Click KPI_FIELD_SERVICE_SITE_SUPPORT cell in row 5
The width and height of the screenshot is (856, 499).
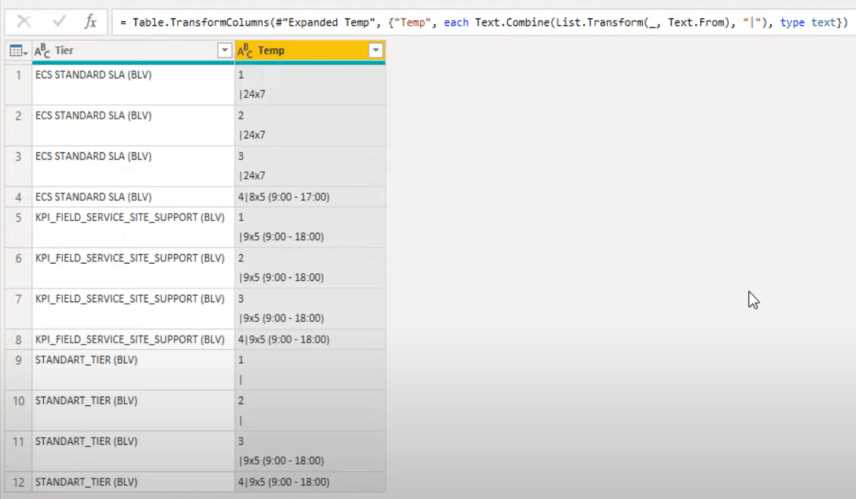pos(133,227)
